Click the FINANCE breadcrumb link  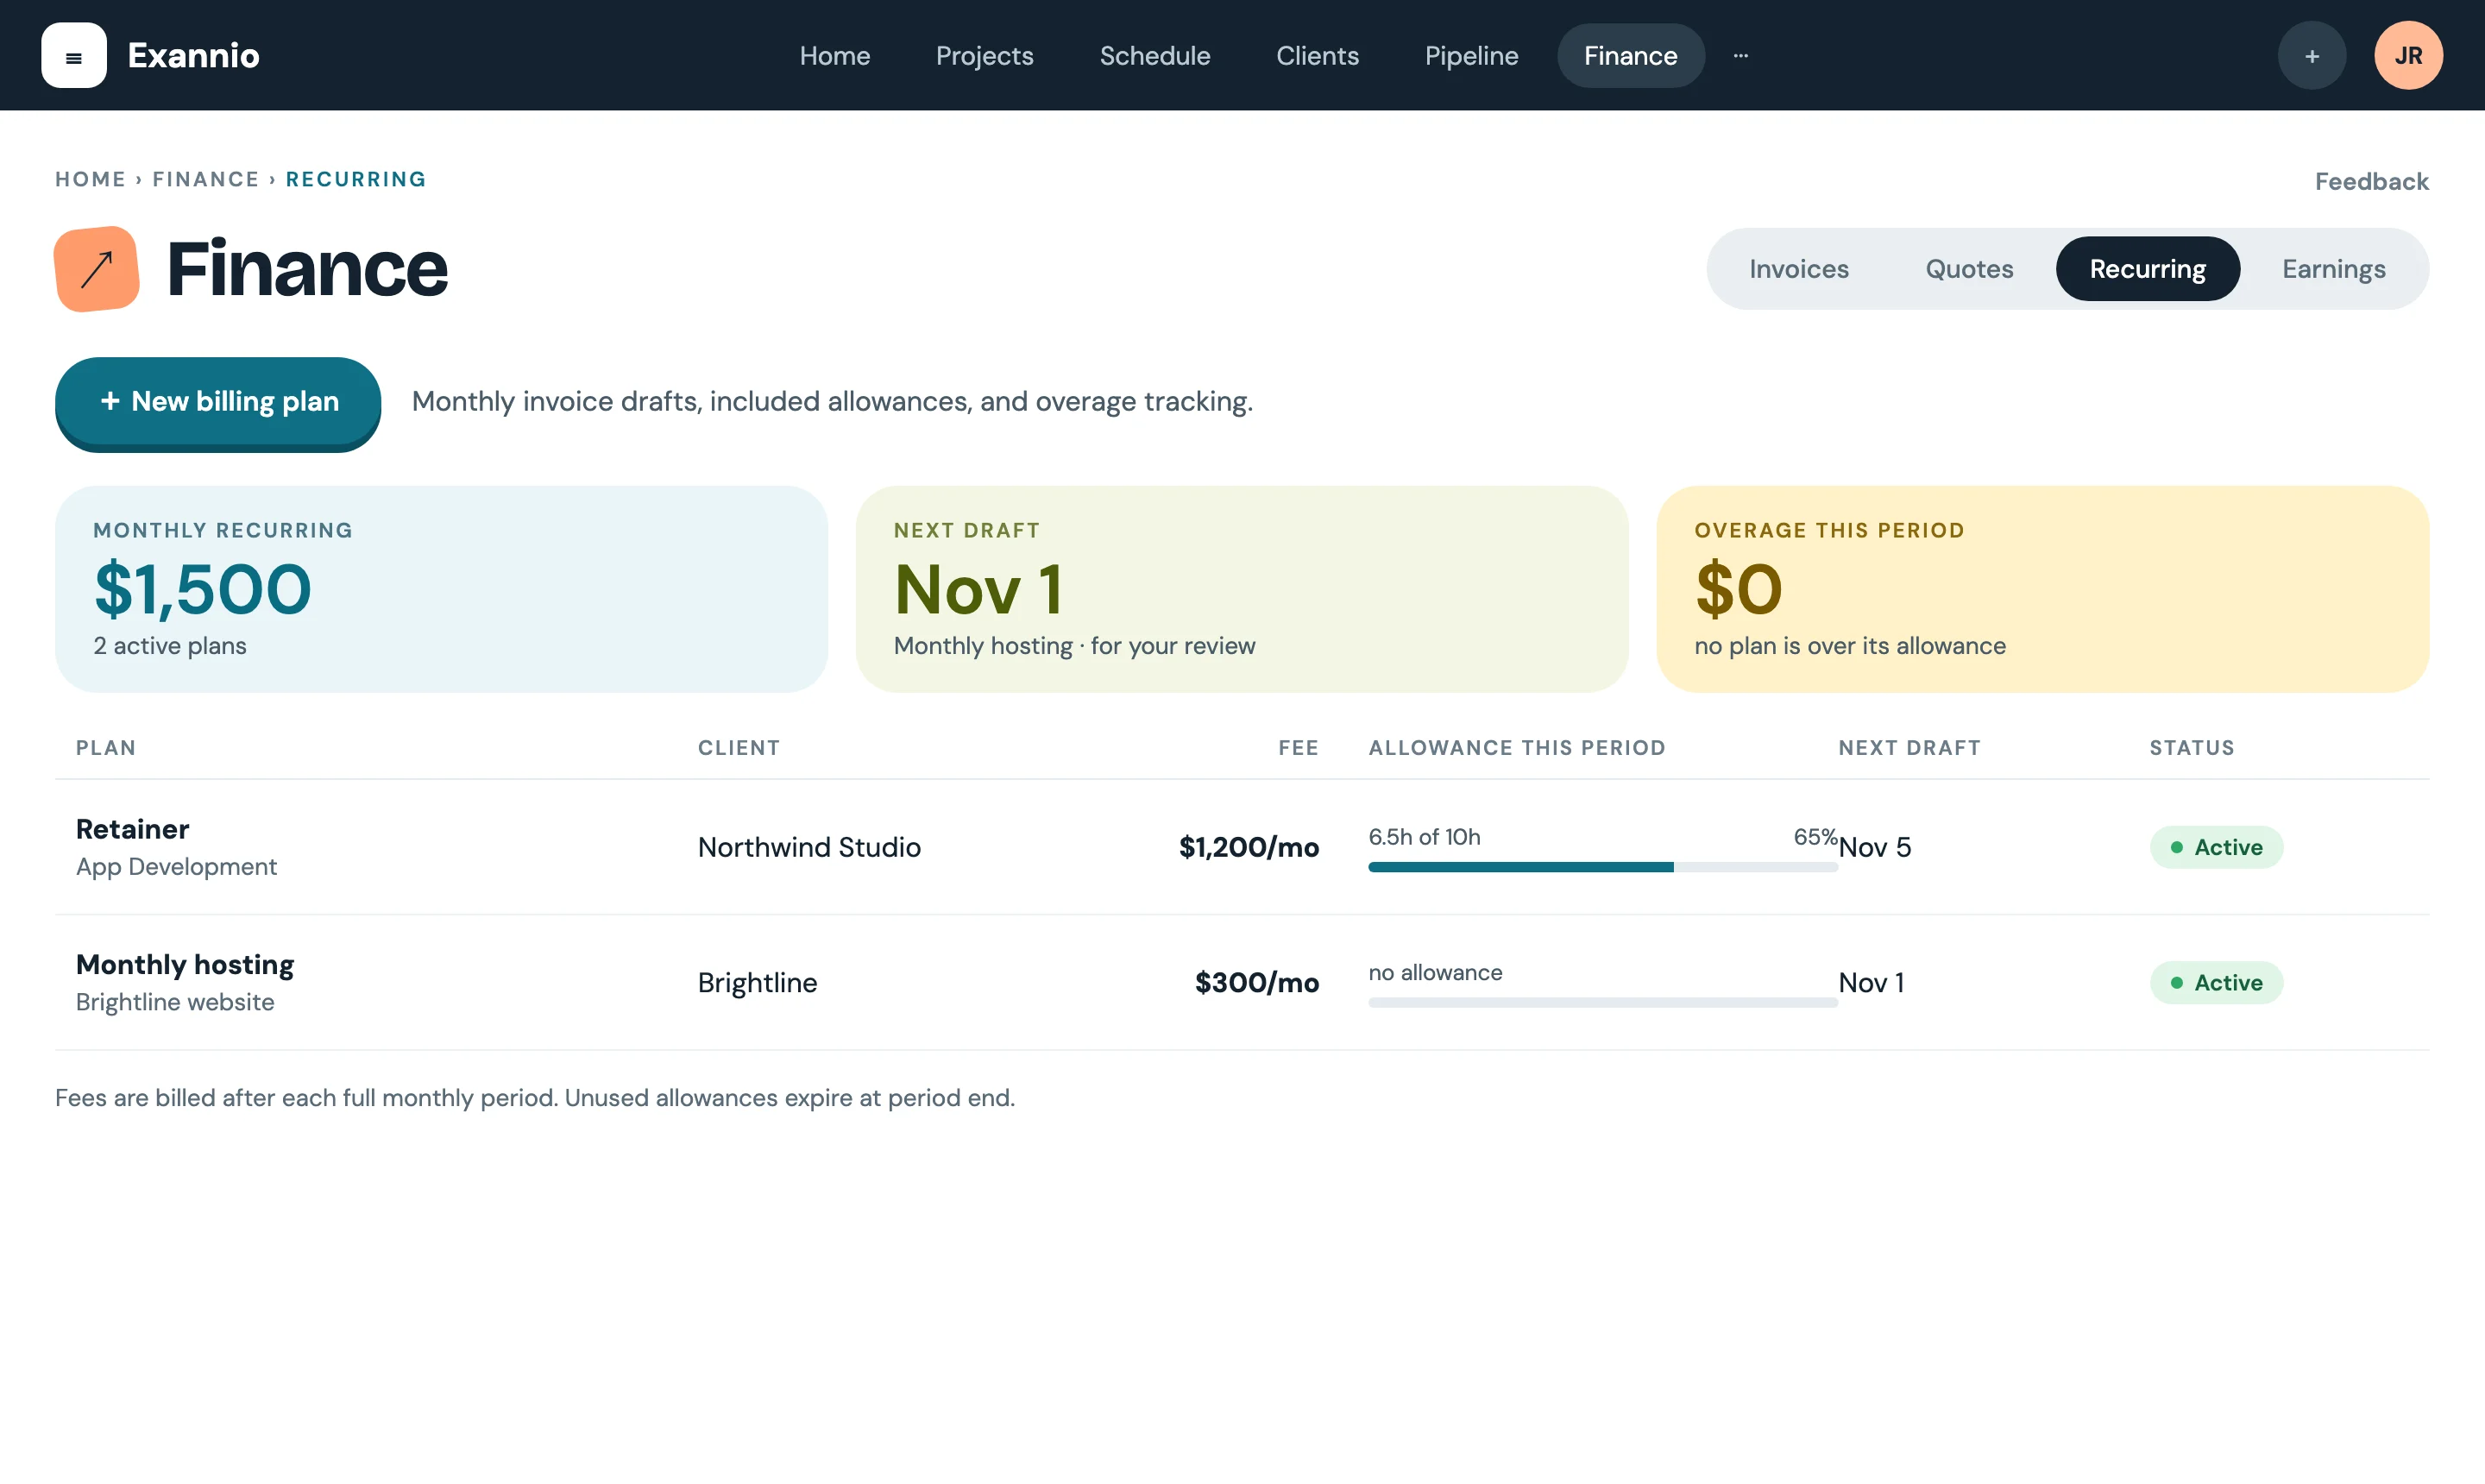(x=205, y=179)
